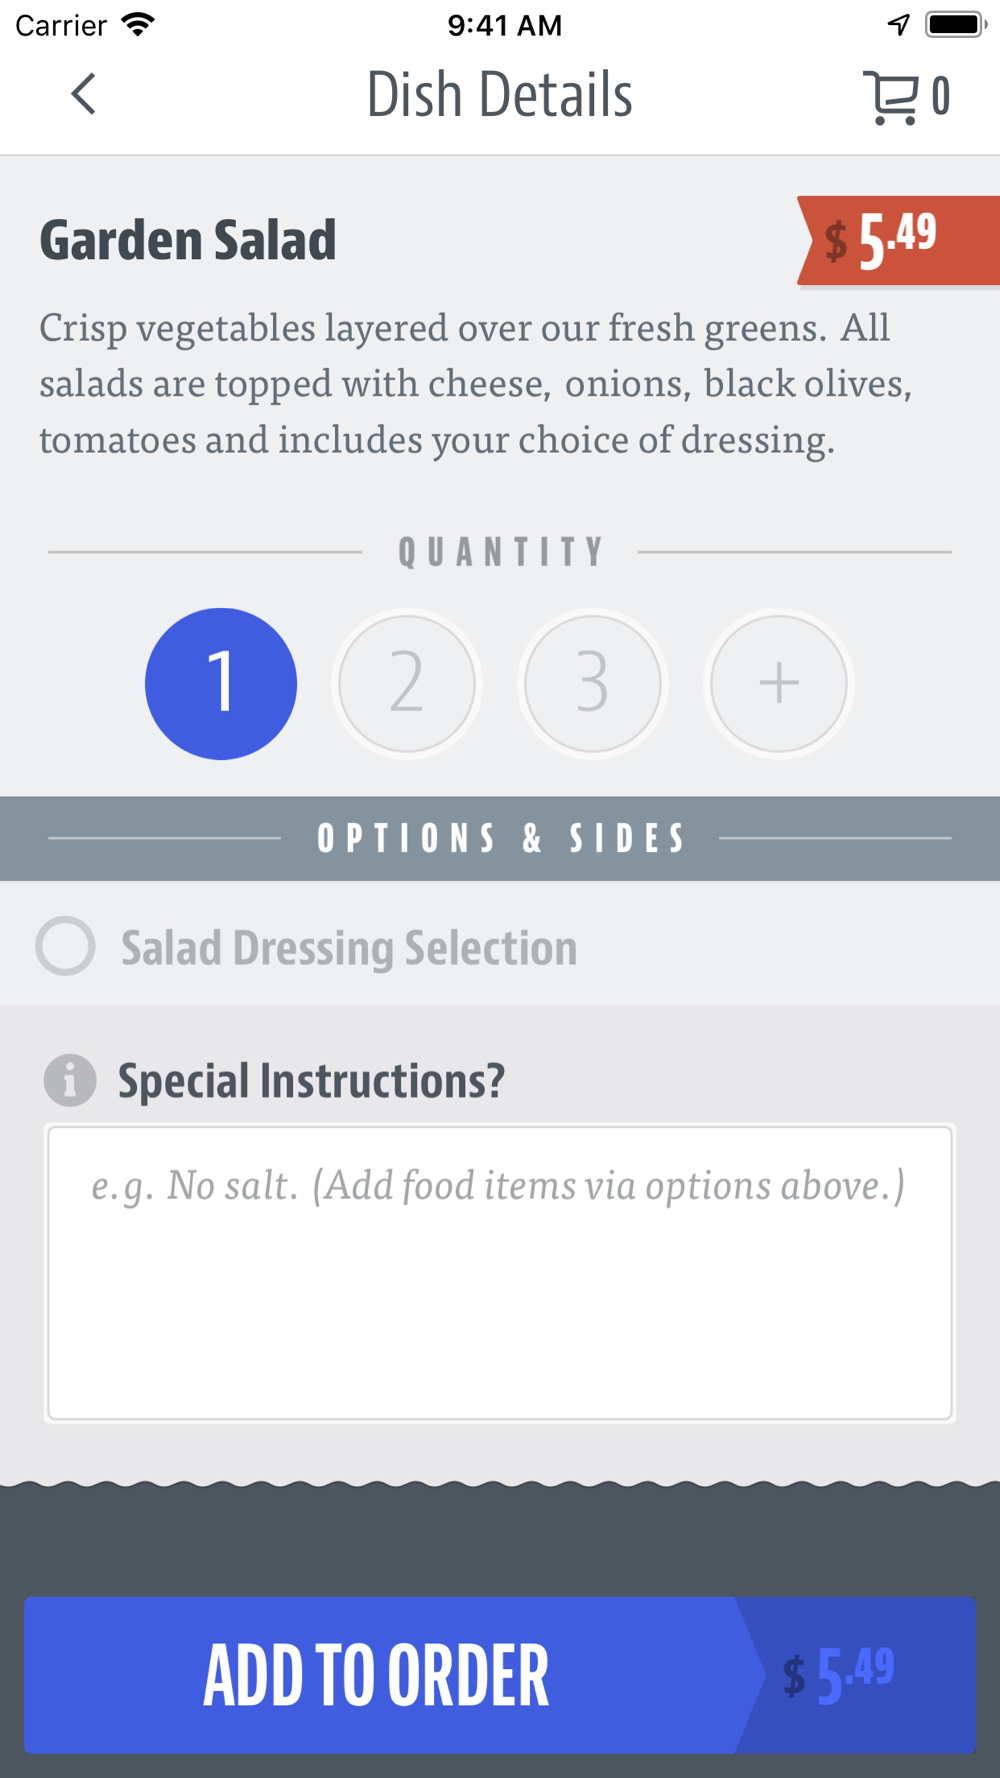
Task: Go back using the left chevron
Action: (x=84, y=95)
